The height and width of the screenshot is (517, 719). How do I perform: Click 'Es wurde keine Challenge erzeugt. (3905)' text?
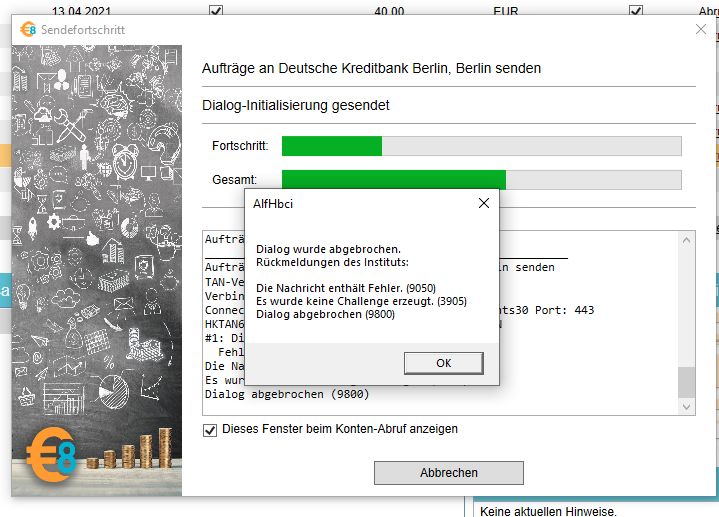coord(361,301)
